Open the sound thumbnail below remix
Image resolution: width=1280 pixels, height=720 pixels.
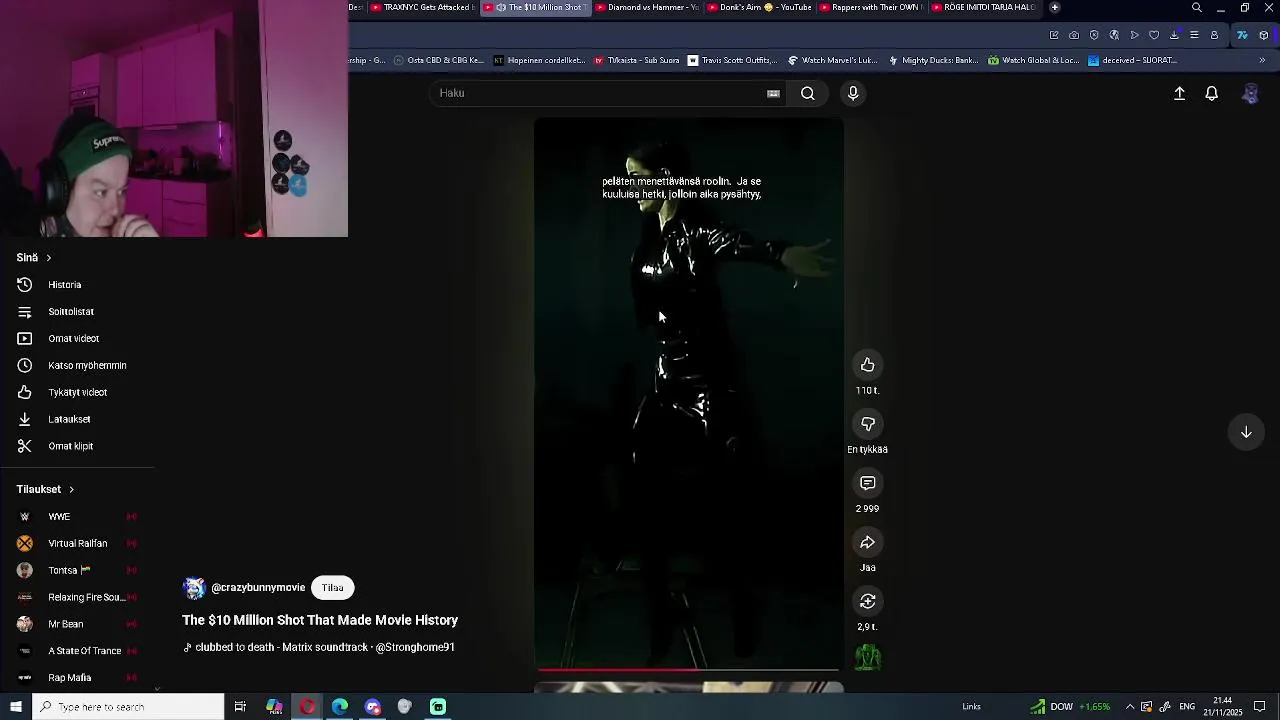point(867,657)
